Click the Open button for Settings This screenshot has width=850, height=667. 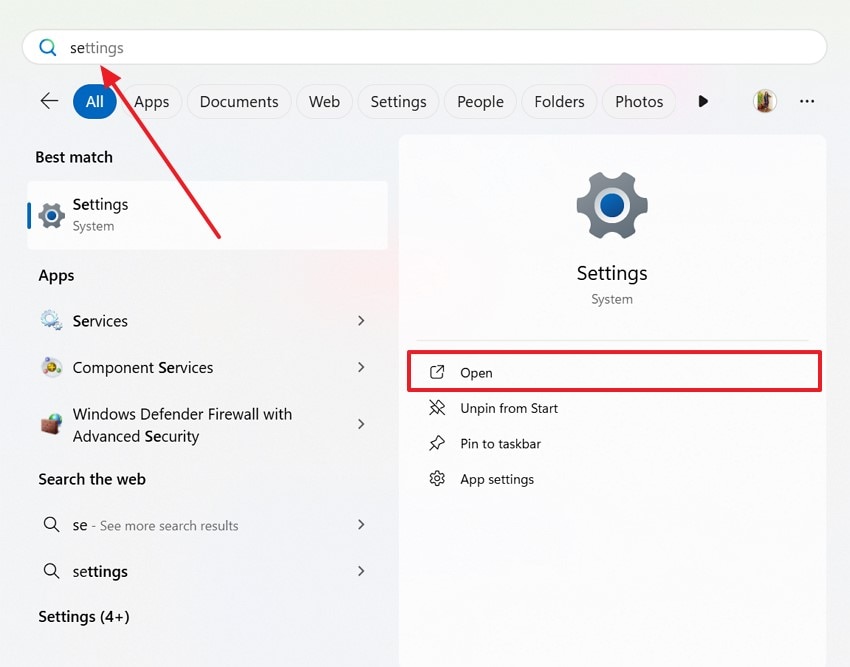coord(614,372)
